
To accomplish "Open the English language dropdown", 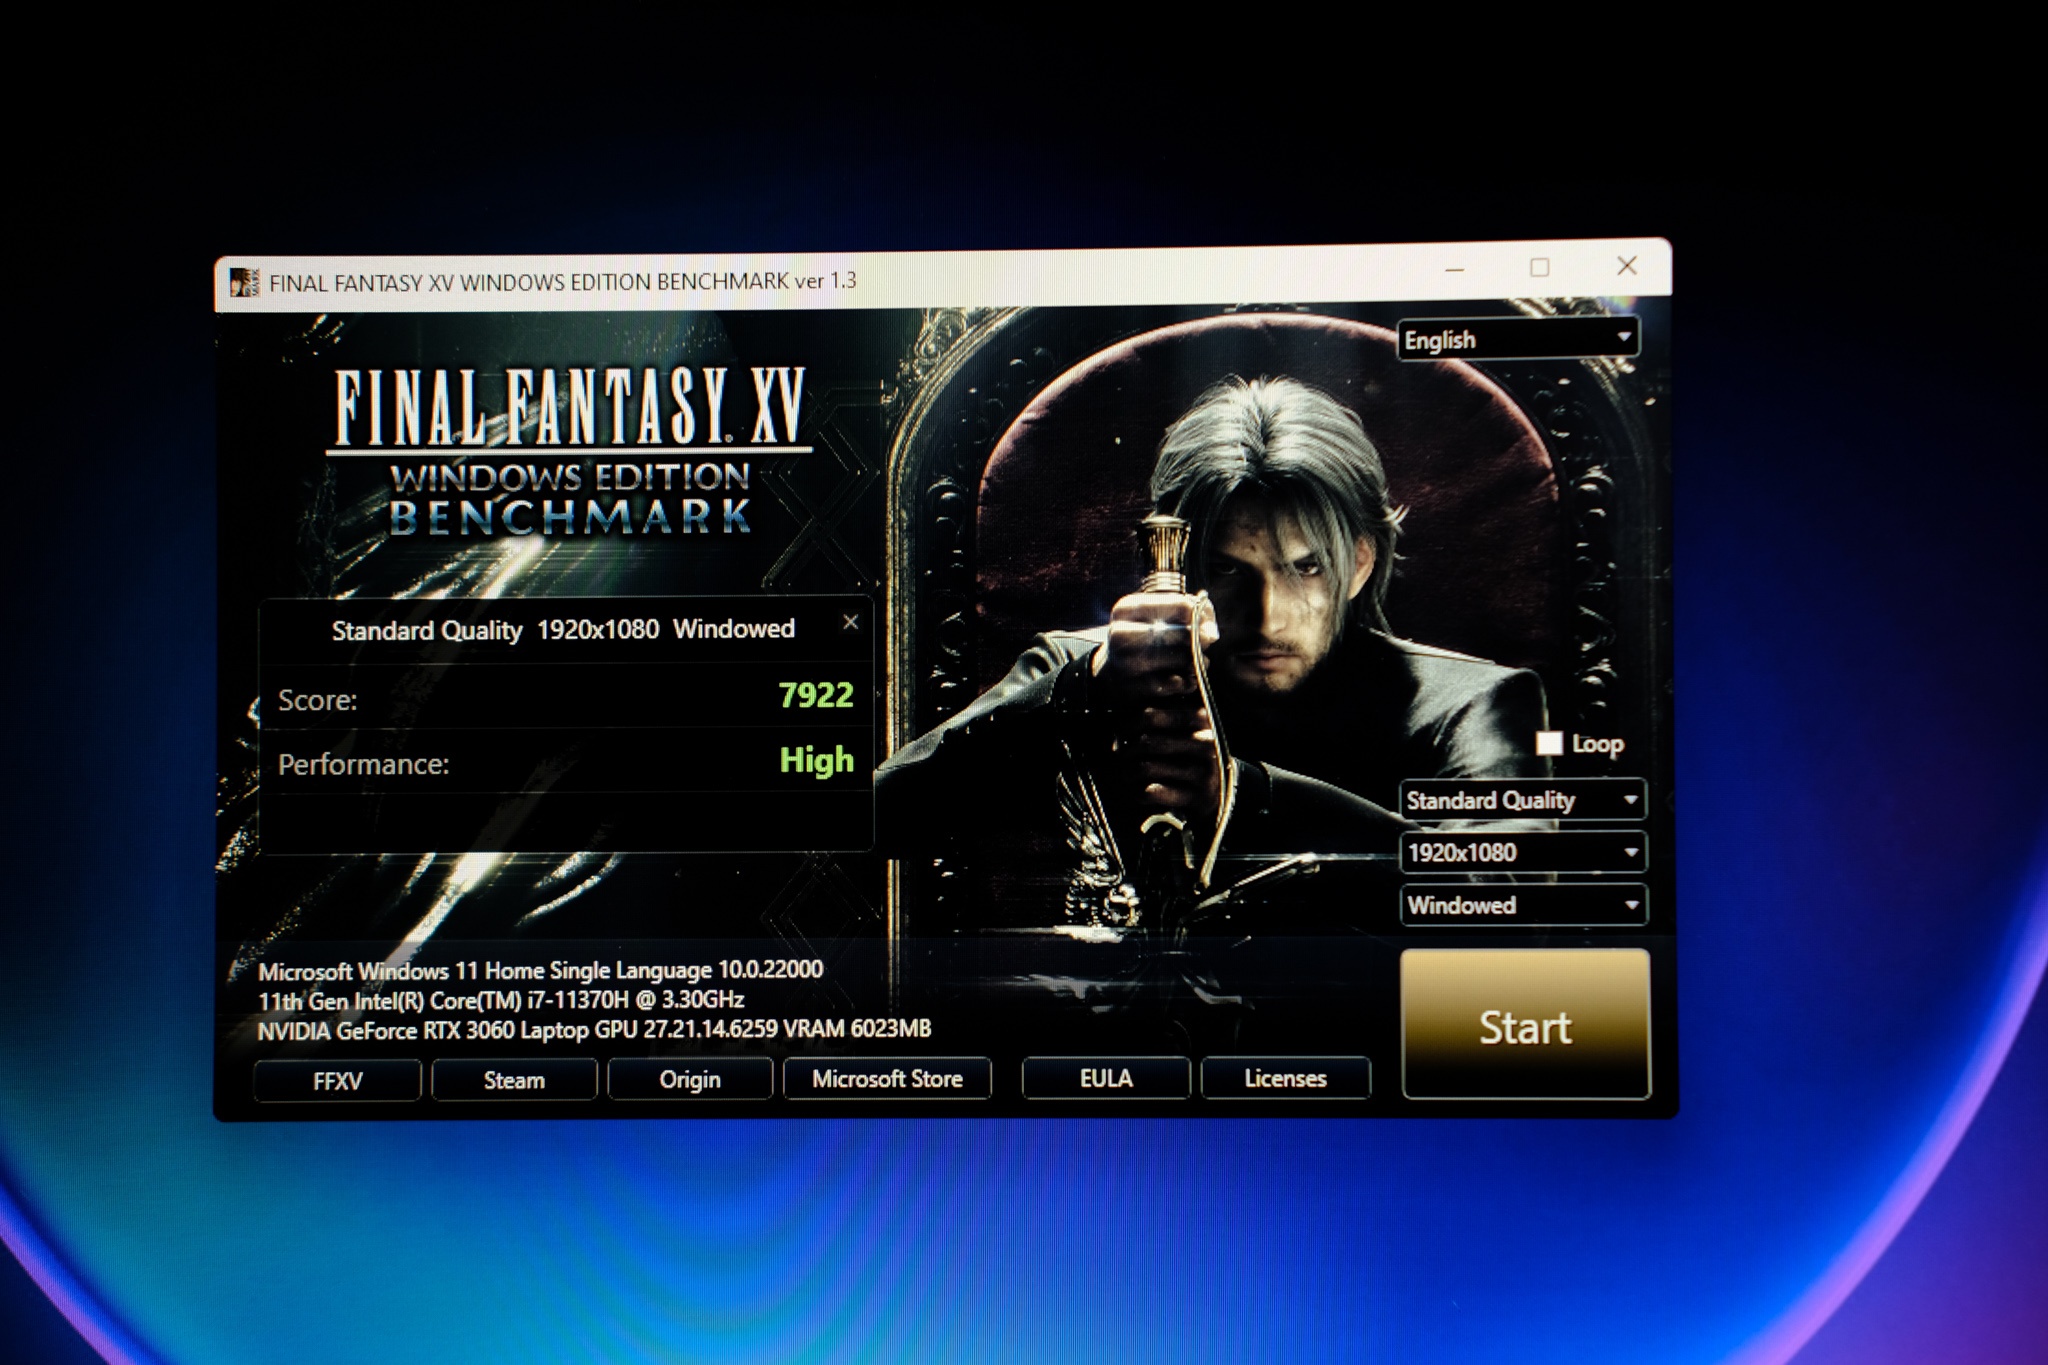I will [1518, 340].
